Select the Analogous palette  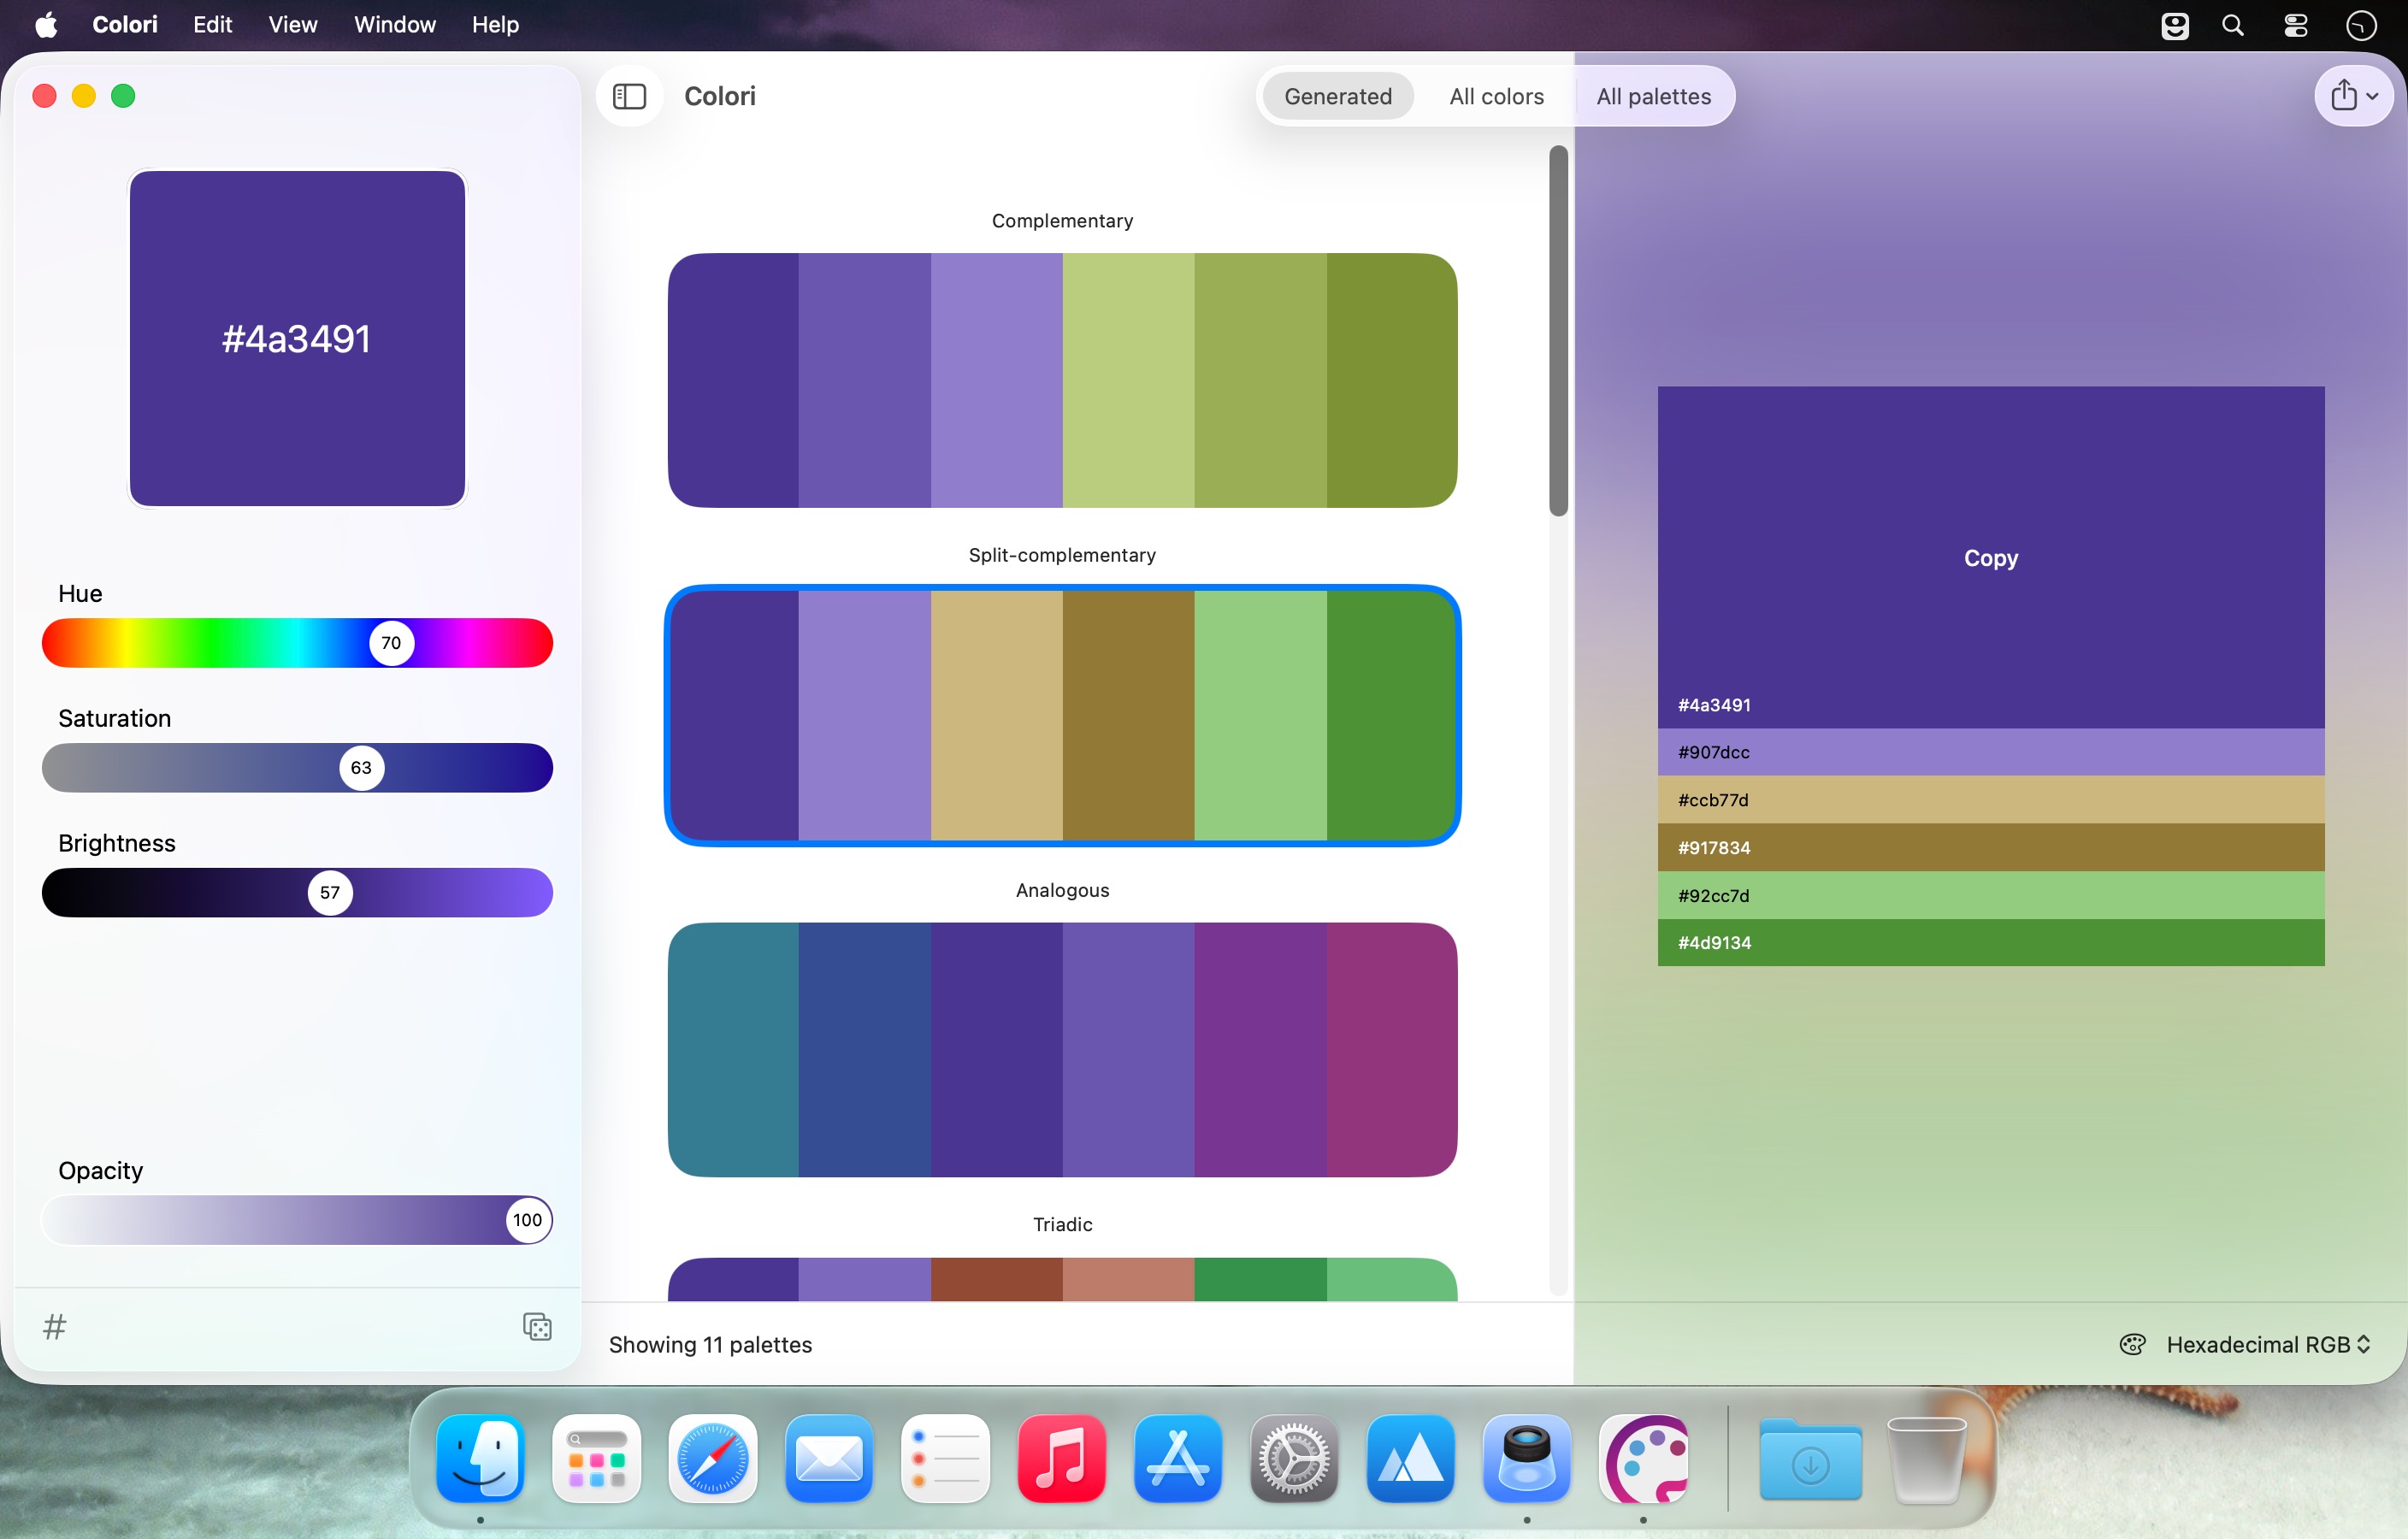(1062, 1049)
